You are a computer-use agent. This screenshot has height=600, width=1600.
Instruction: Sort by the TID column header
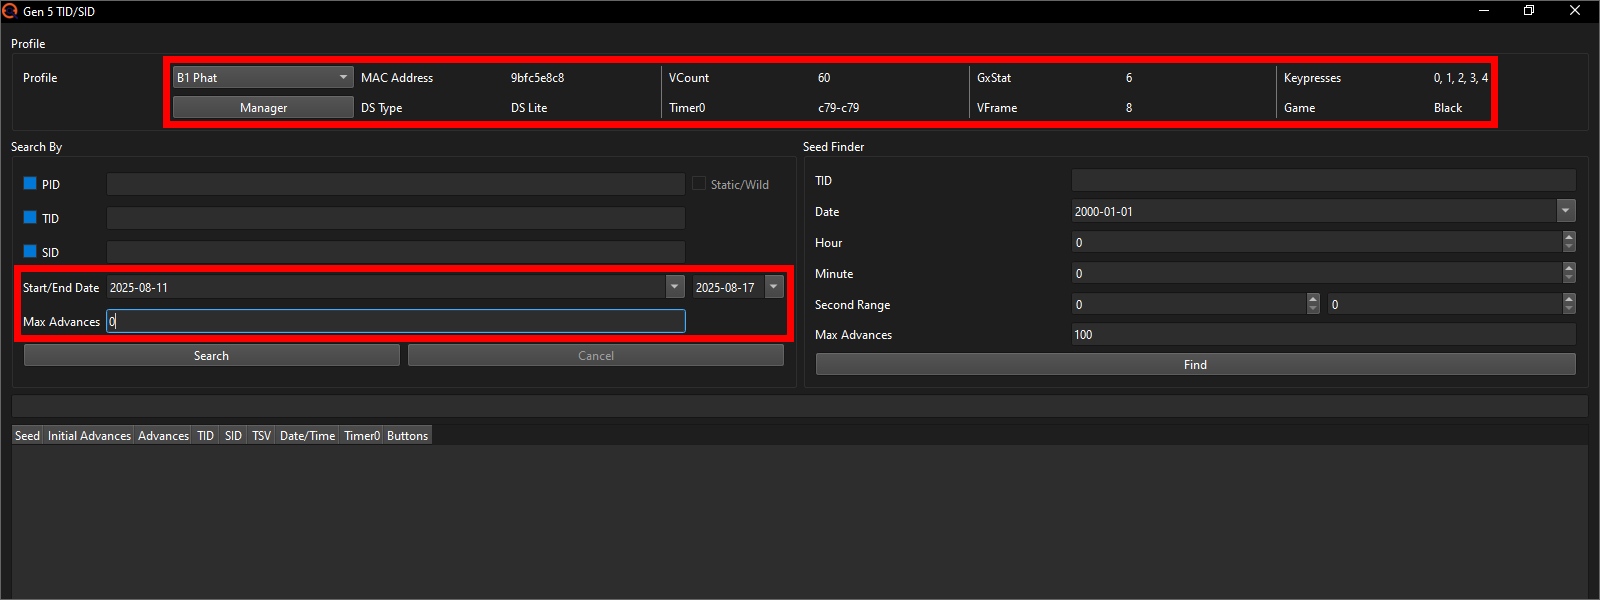(x=205, y=435)
